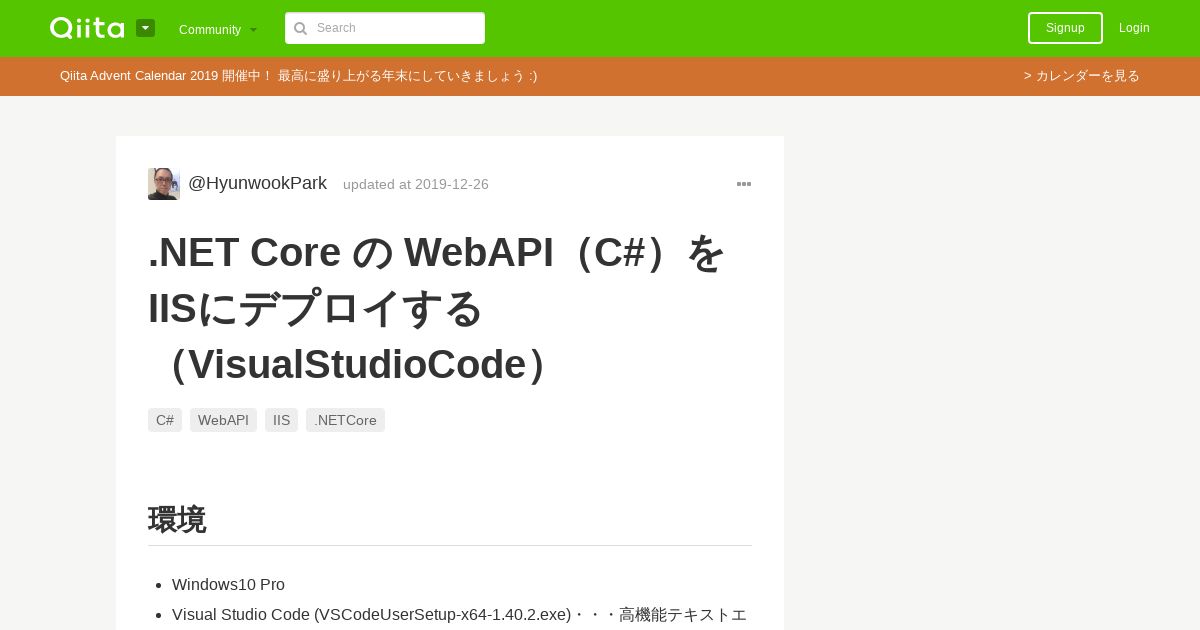Select the C# tag
1200x630 pixels.
pyautogui.click(x=165, y=420)
